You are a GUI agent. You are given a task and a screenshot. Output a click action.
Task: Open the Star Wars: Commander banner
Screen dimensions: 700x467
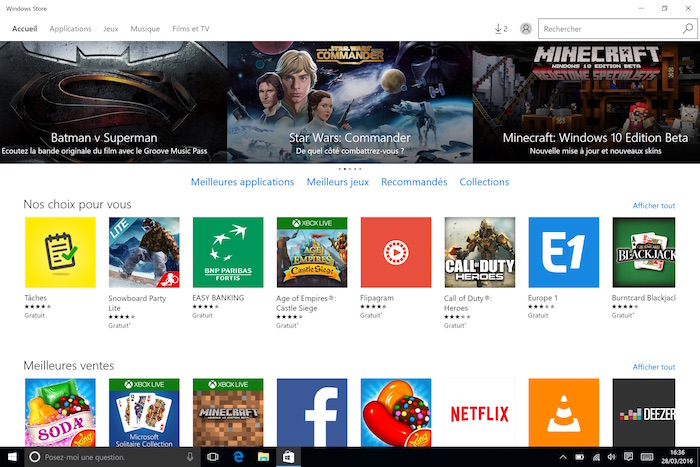coord(349,100)
